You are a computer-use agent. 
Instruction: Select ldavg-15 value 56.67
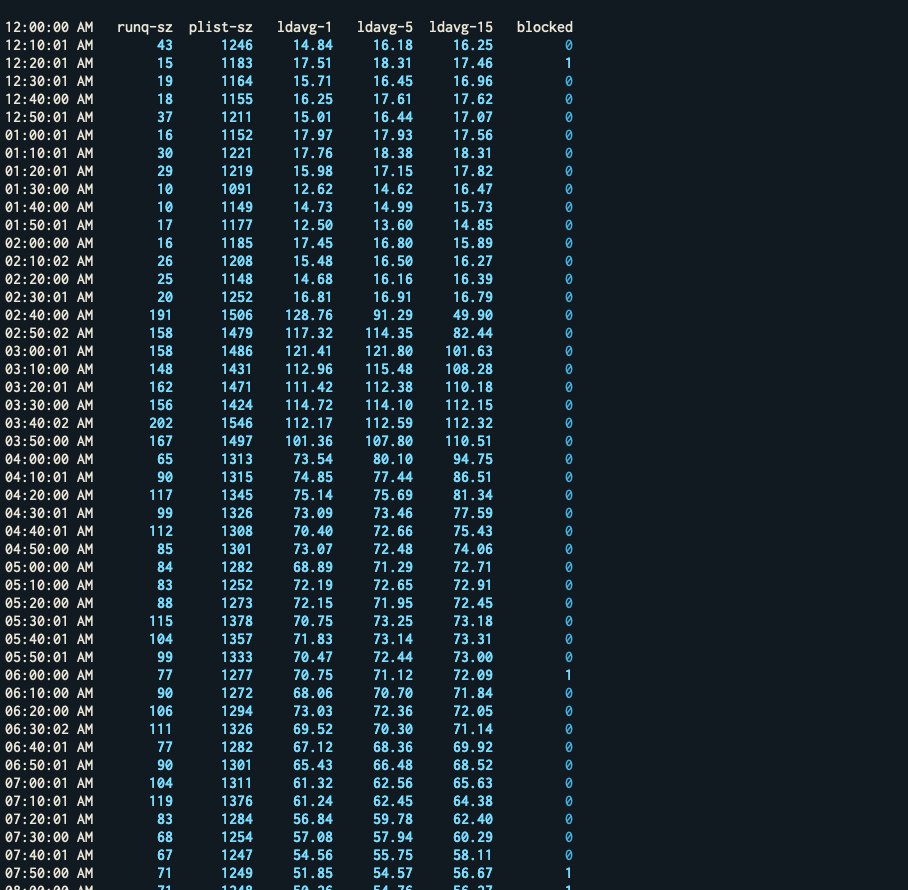(473, 873)
